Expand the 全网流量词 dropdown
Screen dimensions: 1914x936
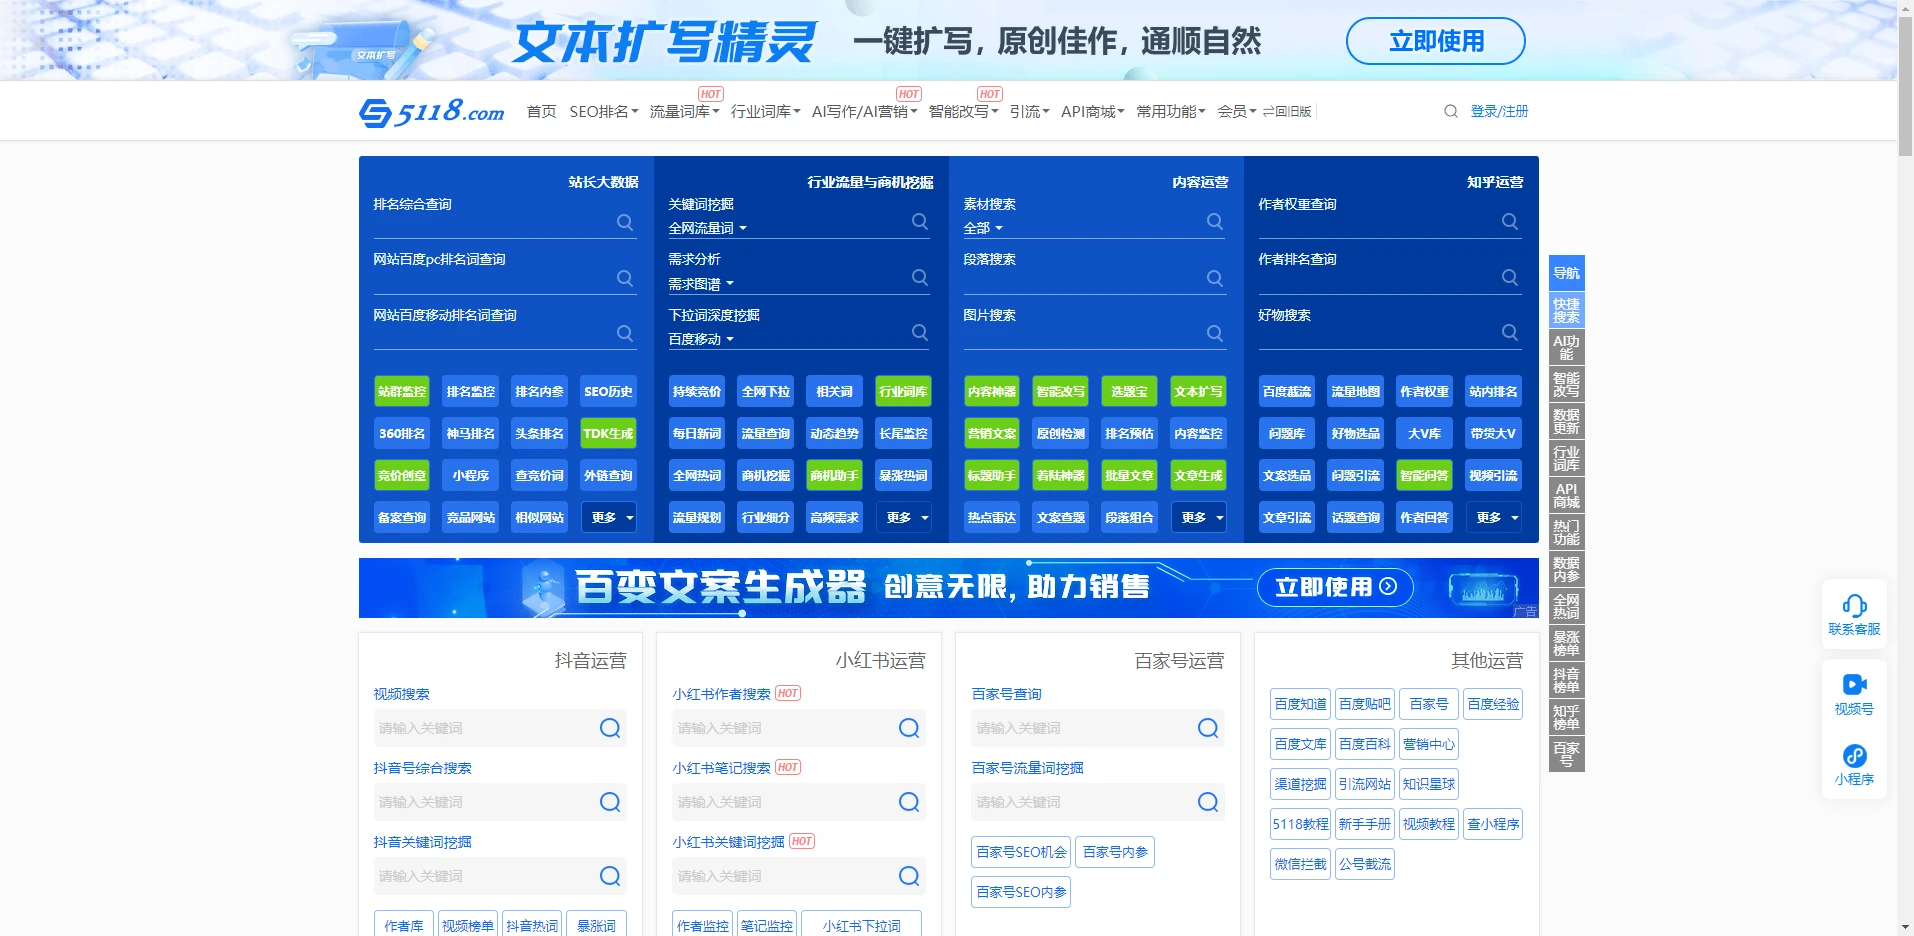pyautogui.click(x=708, y=228)
